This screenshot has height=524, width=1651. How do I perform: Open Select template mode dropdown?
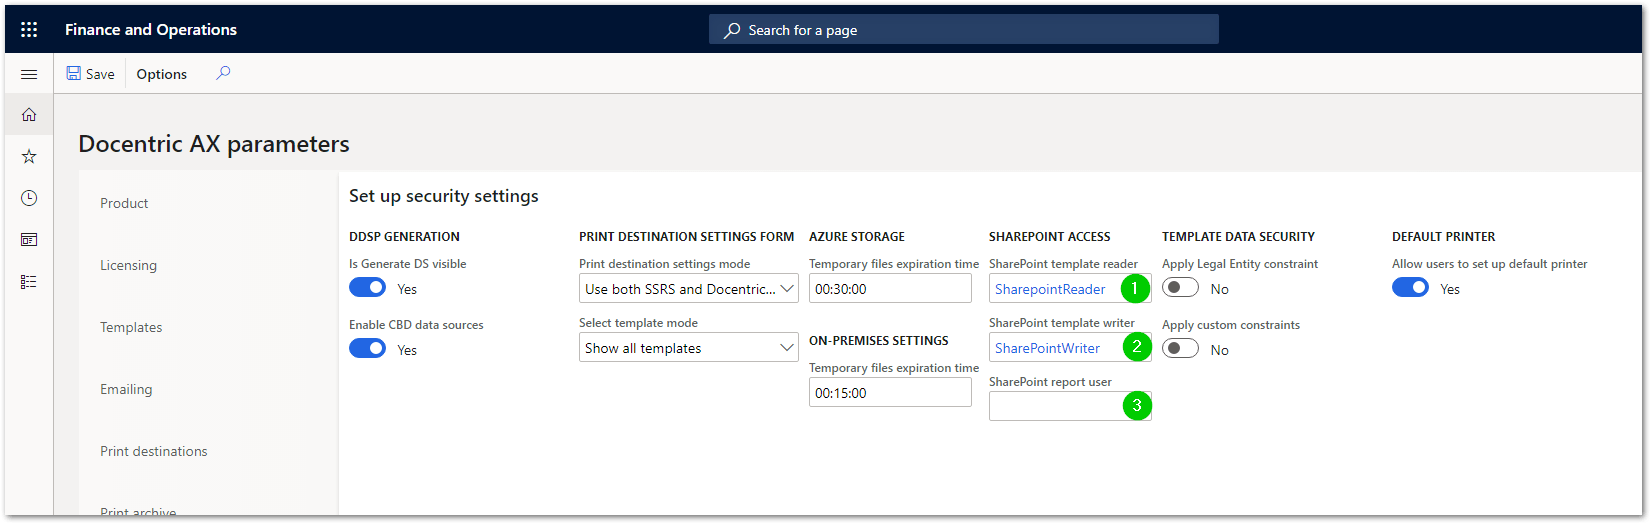[x=689, y=348]
